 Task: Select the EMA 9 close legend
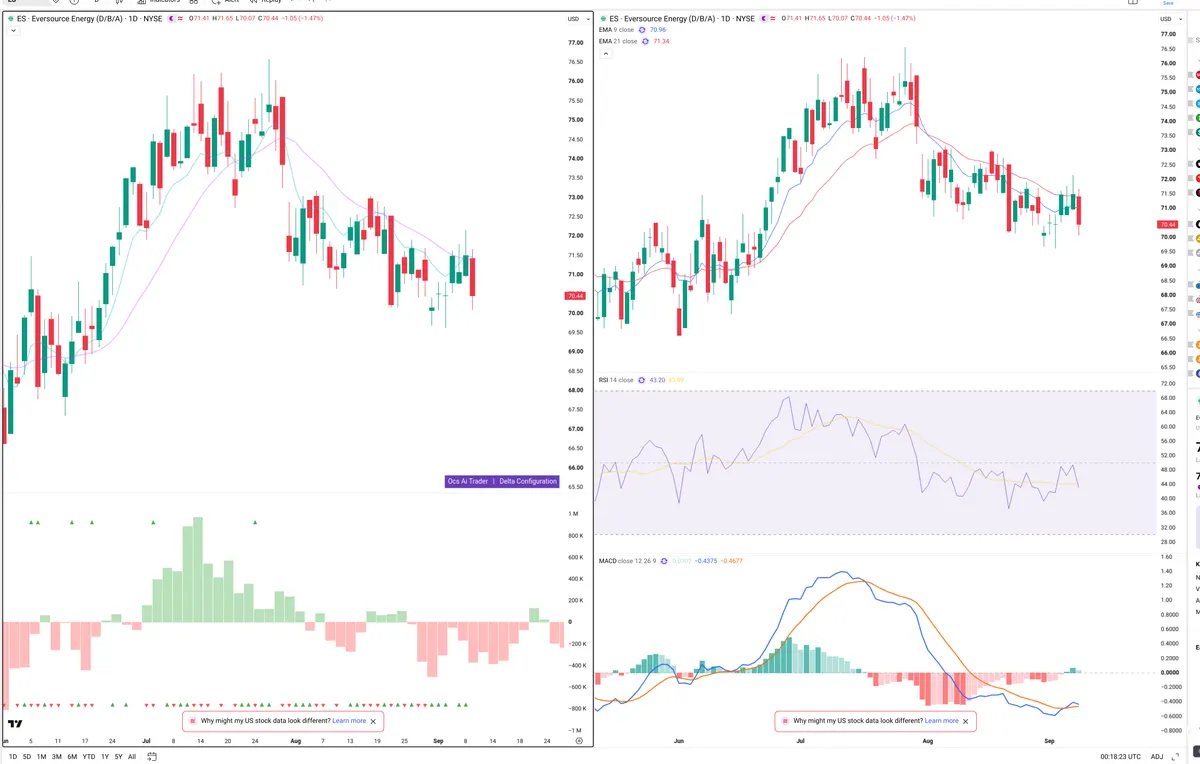(616, 30)
